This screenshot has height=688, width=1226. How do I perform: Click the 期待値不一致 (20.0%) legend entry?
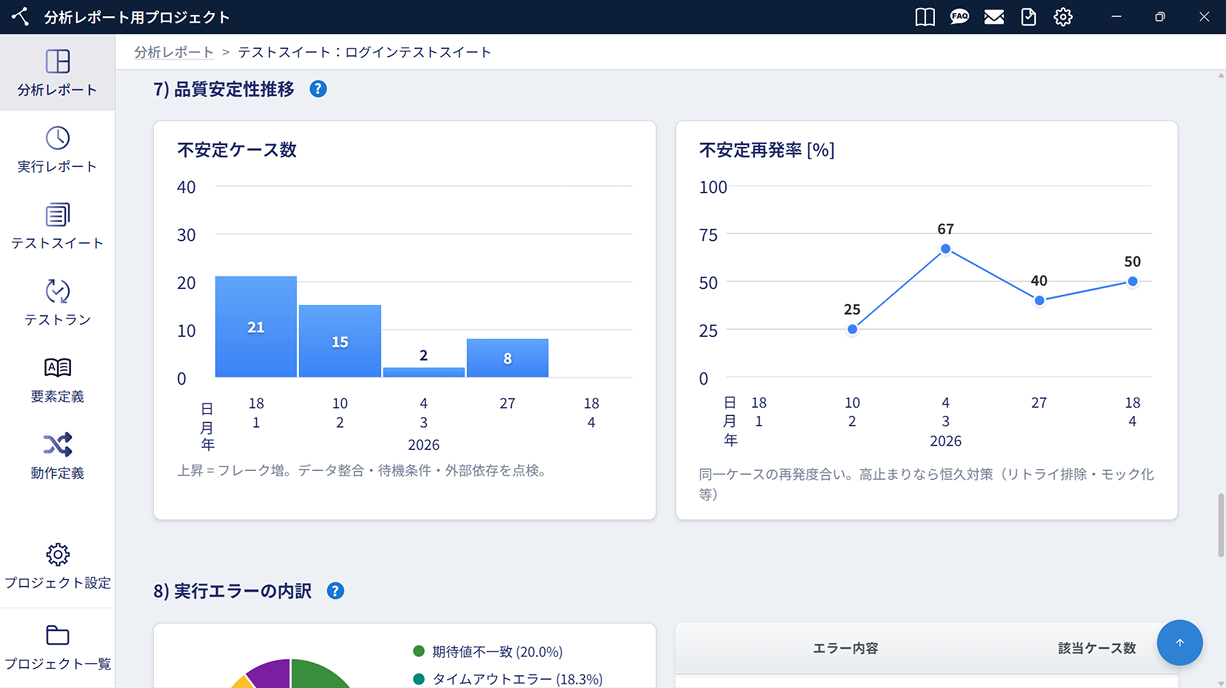point(488,652)
